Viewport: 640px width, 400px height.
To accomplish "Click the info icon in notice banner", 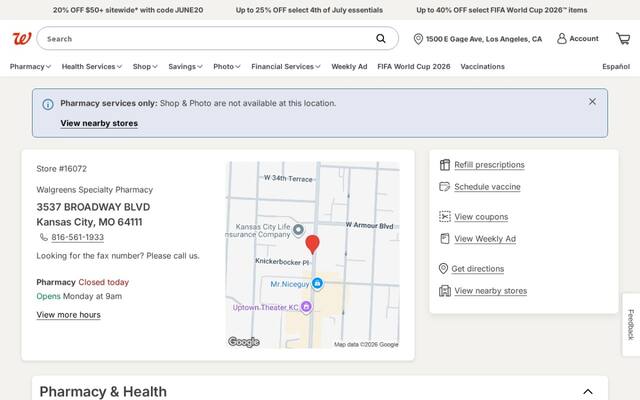I will (48, 104).
